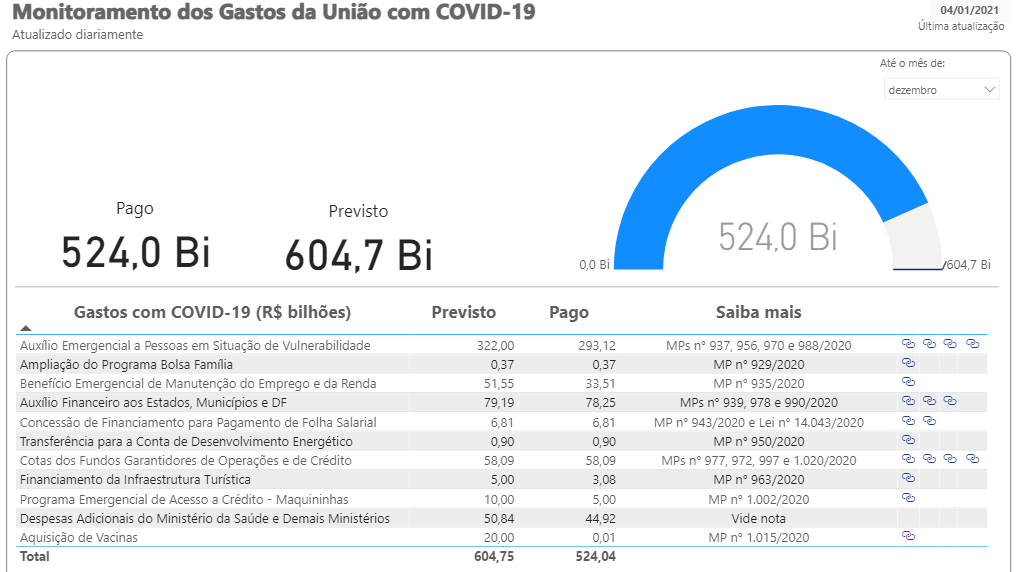The width and height of the screenshot is (1028, 572).
Task: Click 'Vide nota' in Saiba mais column
Action: click(759, 519)
